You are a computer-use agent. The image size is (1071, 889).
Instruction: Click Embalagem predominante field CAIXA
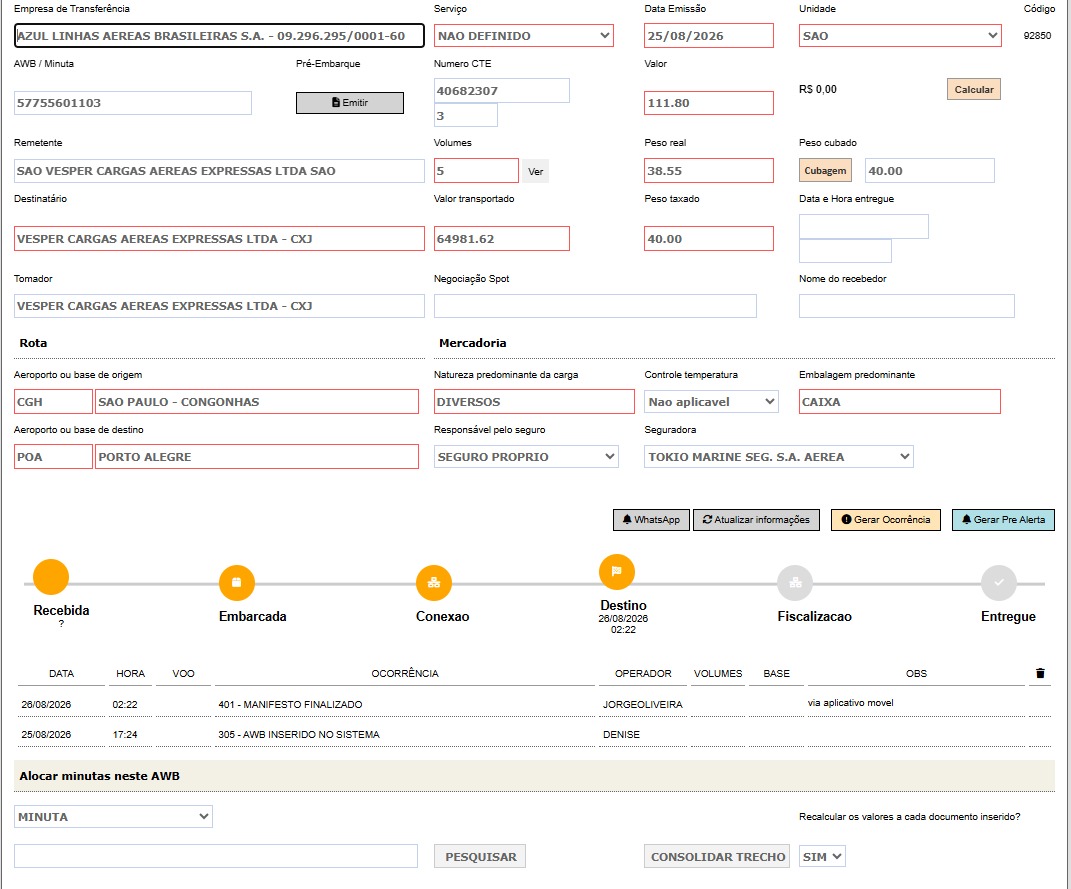(x=900, y=401)
